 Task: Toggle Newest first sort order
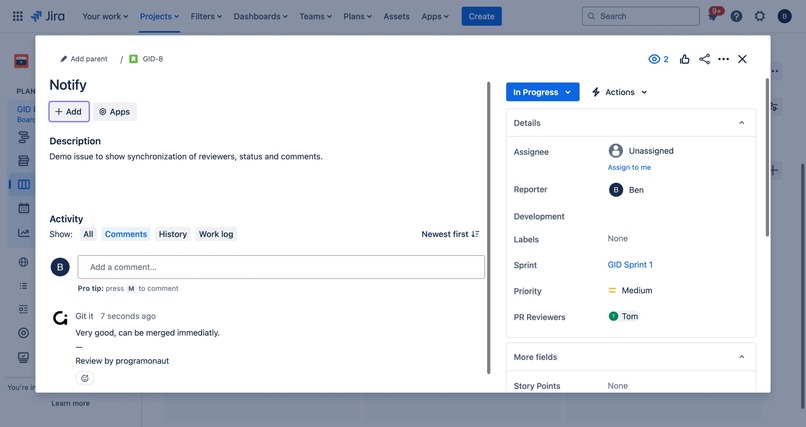(x=450, y=234)
